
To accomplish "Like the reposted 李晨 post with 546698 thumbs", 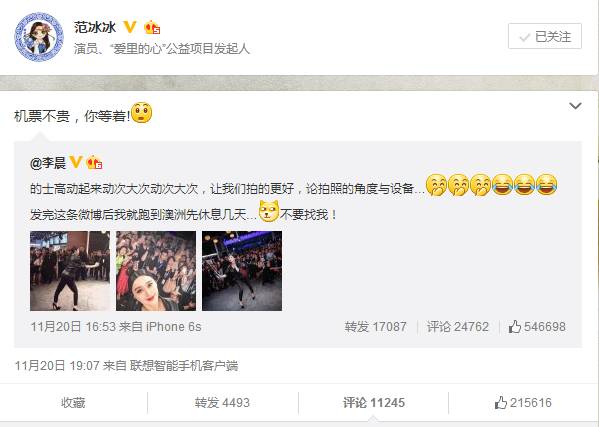I will [x=537, y=327].
